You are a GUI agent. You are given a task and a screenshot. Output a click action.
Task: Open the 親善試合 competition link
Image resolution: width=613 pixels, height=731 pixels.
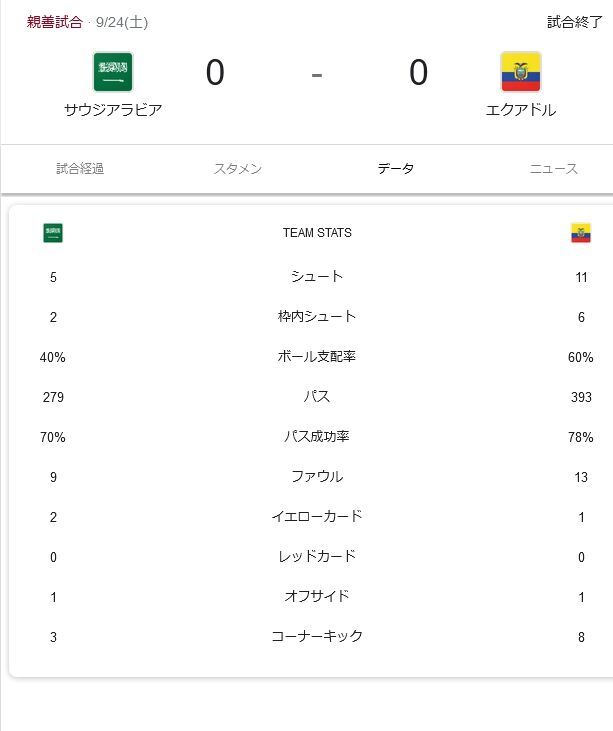55,21
